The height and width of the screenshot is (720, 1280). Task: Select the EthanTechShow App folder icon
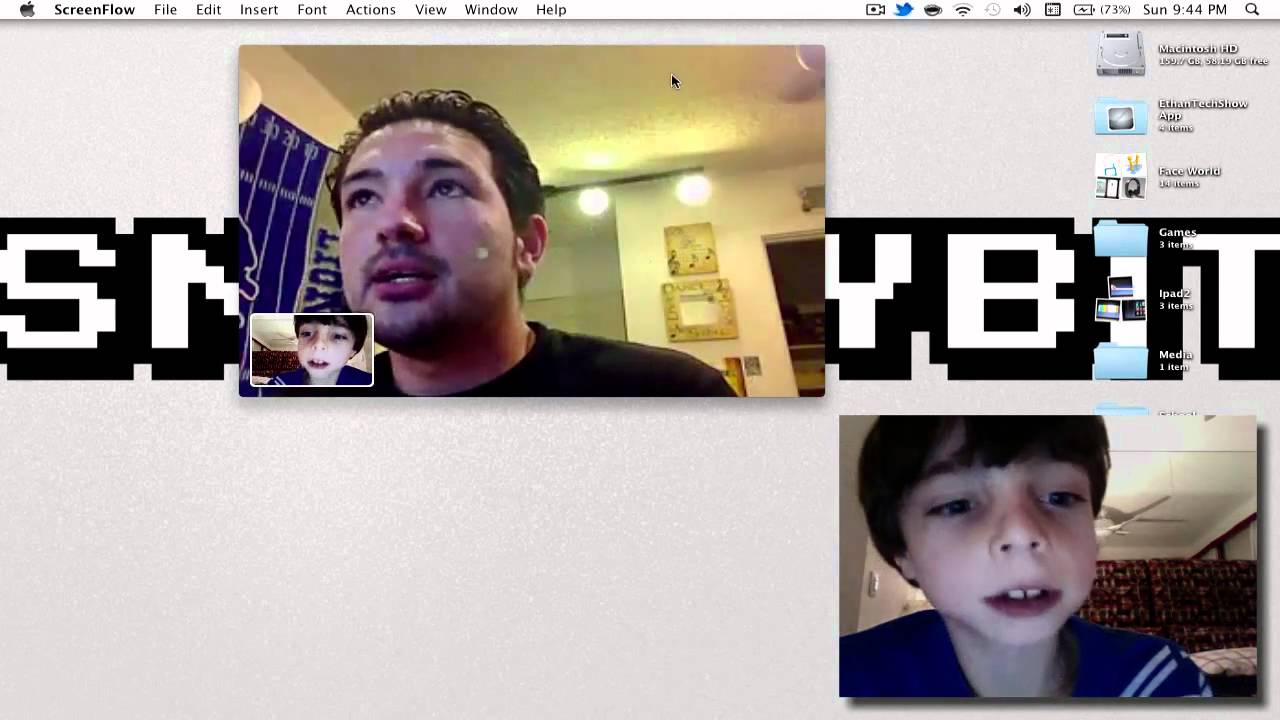click(x=1121, y=116)
